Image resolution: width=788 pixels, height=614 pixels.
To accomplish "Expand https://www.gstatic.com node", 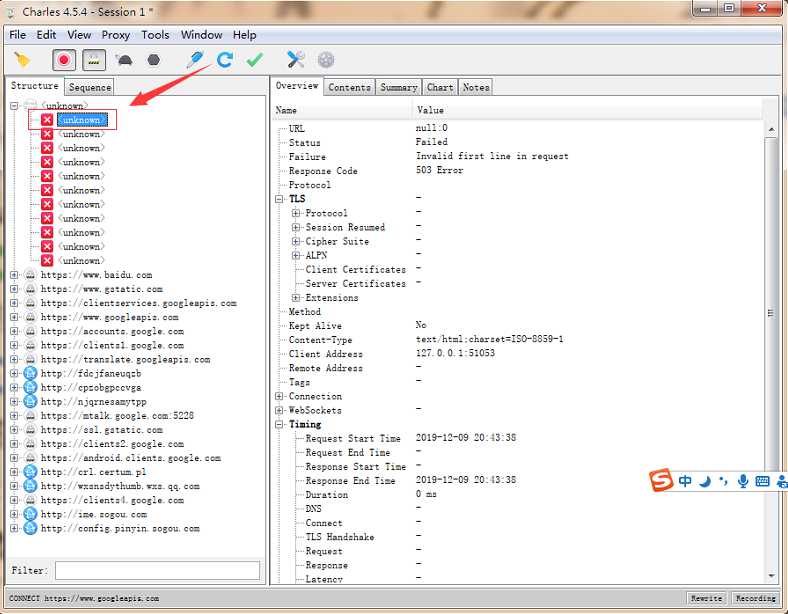I will coord(14,289).
